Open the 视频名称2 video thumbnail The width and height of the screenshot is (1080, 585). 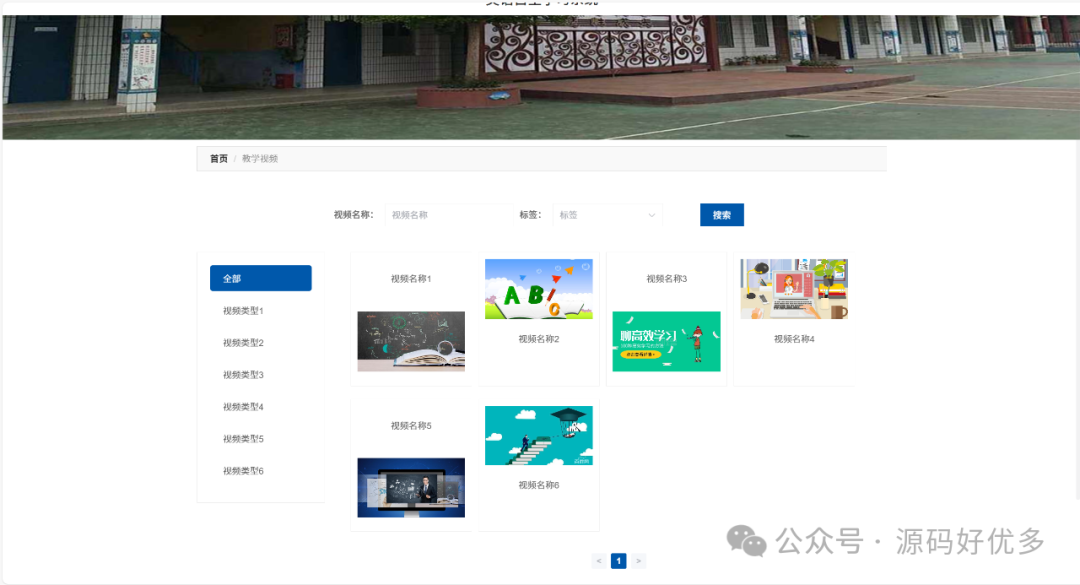coord(538,289)
